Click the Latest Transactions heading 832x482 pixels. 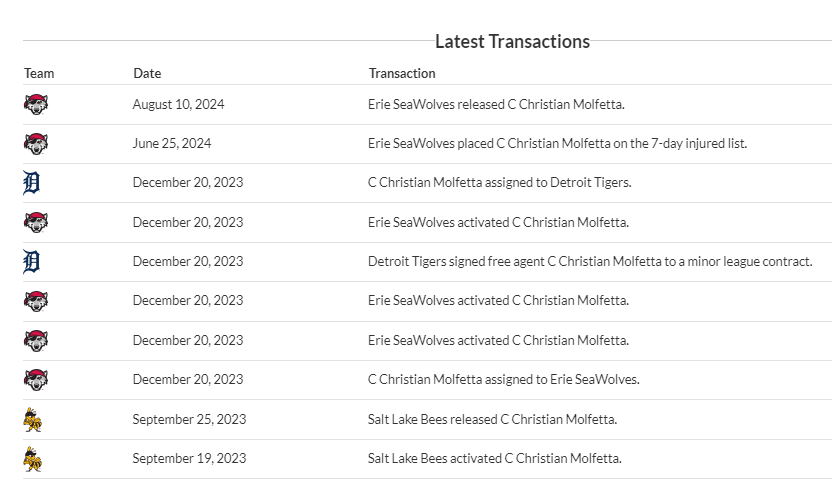pos(512,42)
